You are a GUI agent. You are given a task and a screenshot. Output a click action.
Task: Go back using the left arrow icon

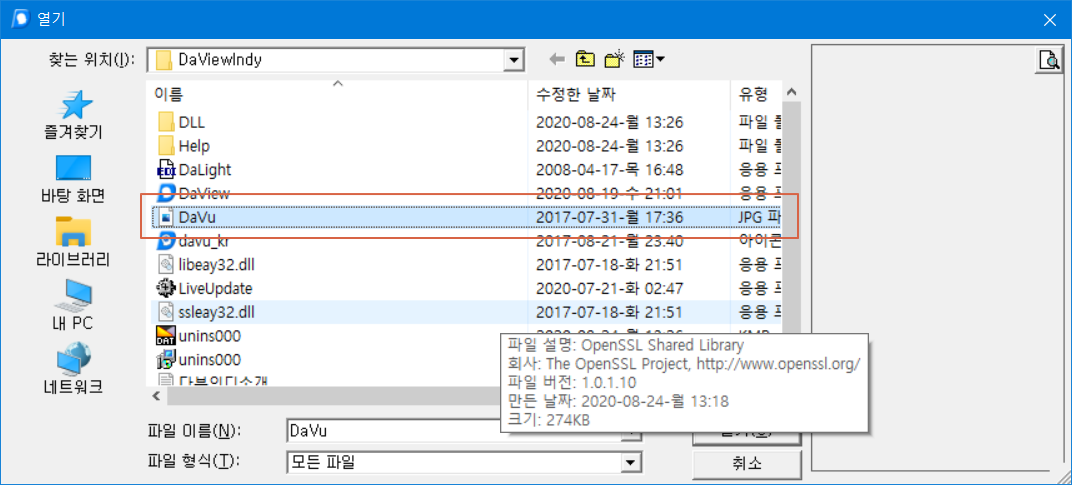tap(557, 60)
